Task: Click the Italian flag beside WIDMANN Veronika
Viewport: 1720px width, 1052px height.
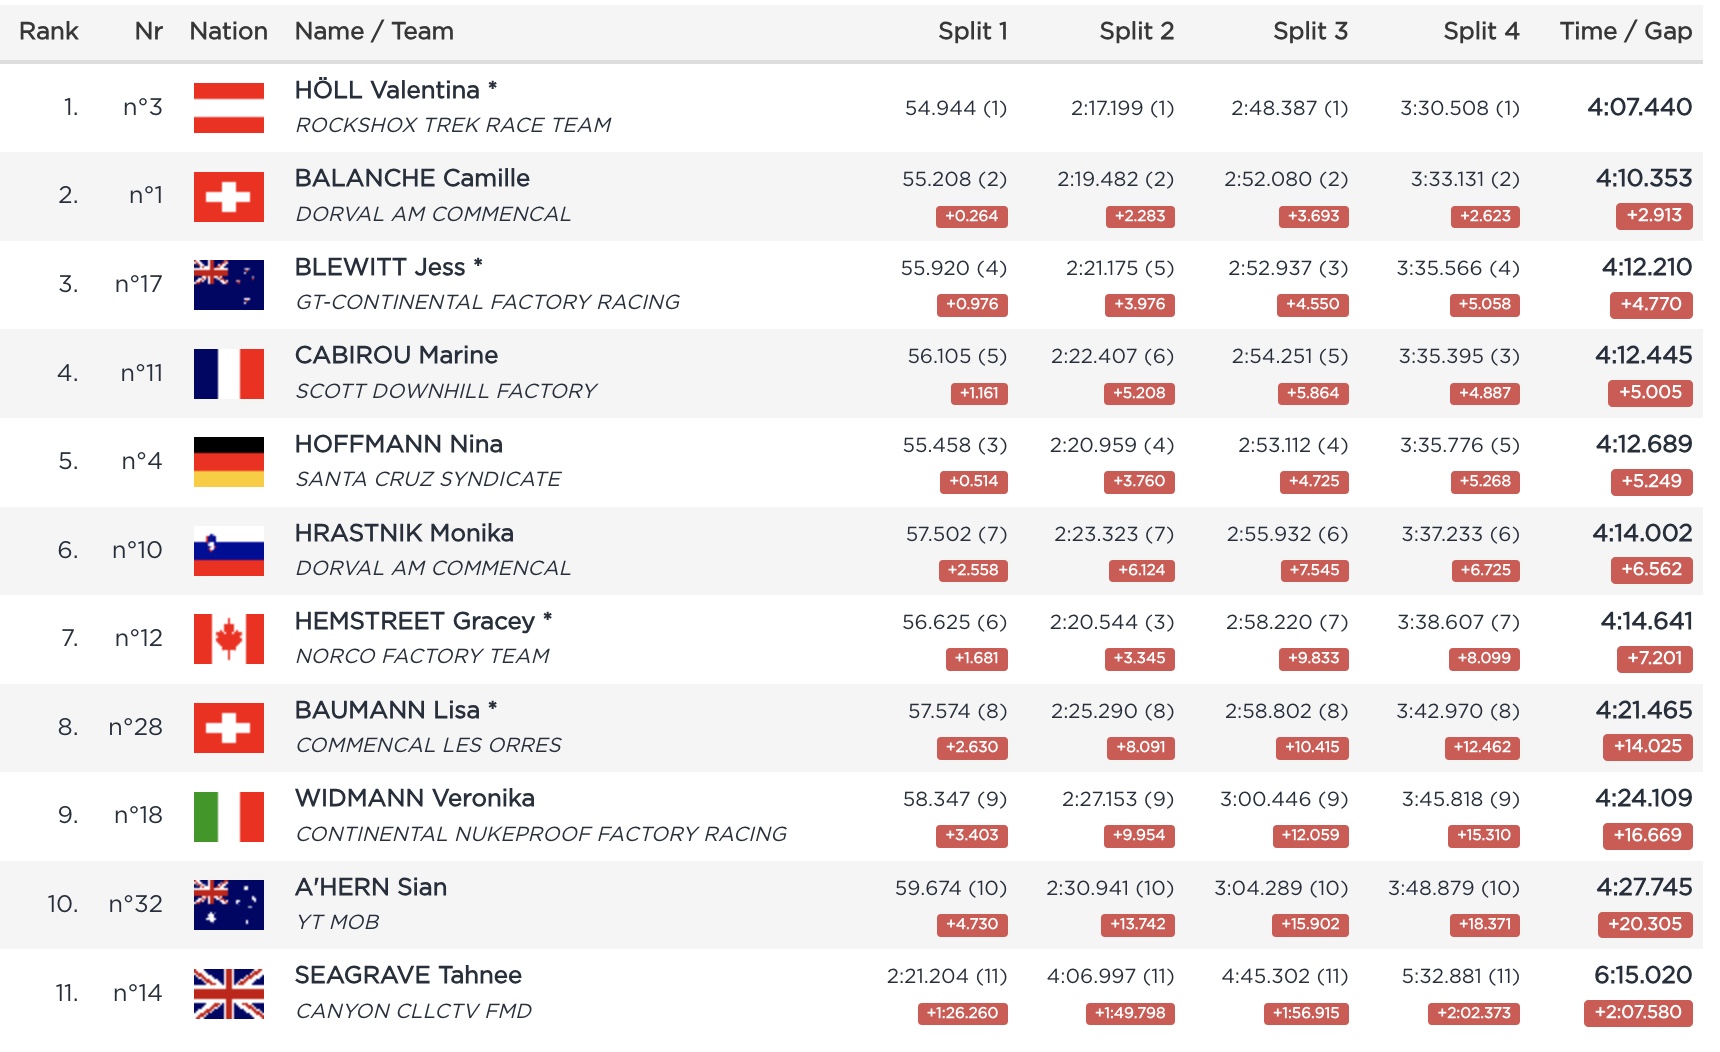Action: coord(228,816)
